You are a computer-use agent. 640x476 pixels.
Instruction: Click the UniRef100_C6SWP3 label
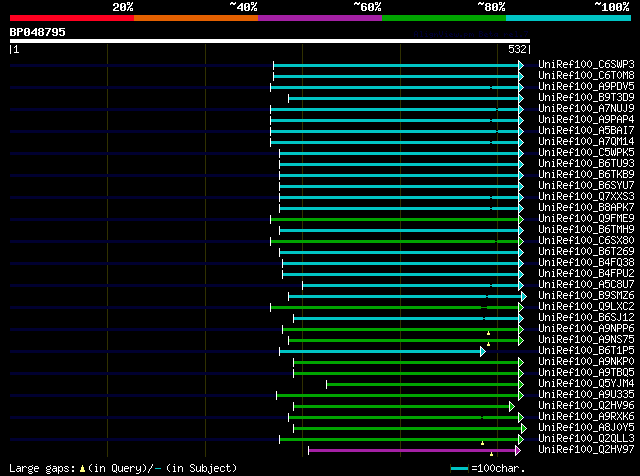(x=586, y=65)
